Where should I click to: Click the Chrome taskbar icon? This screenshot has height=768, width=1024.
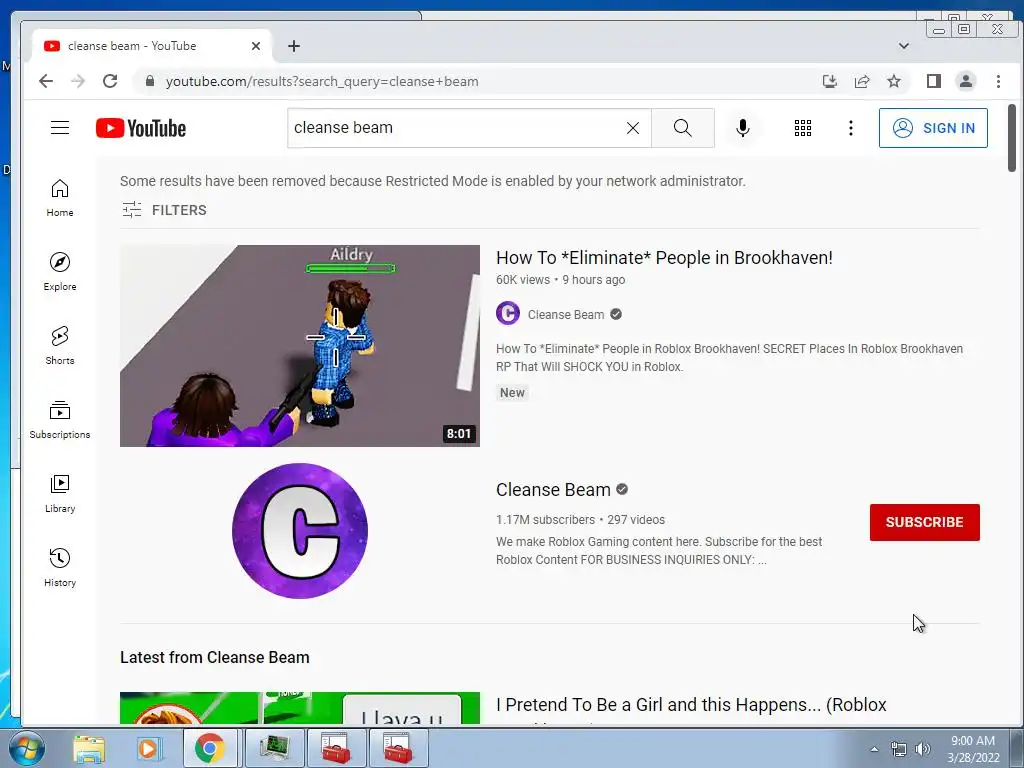pos(209,748)
